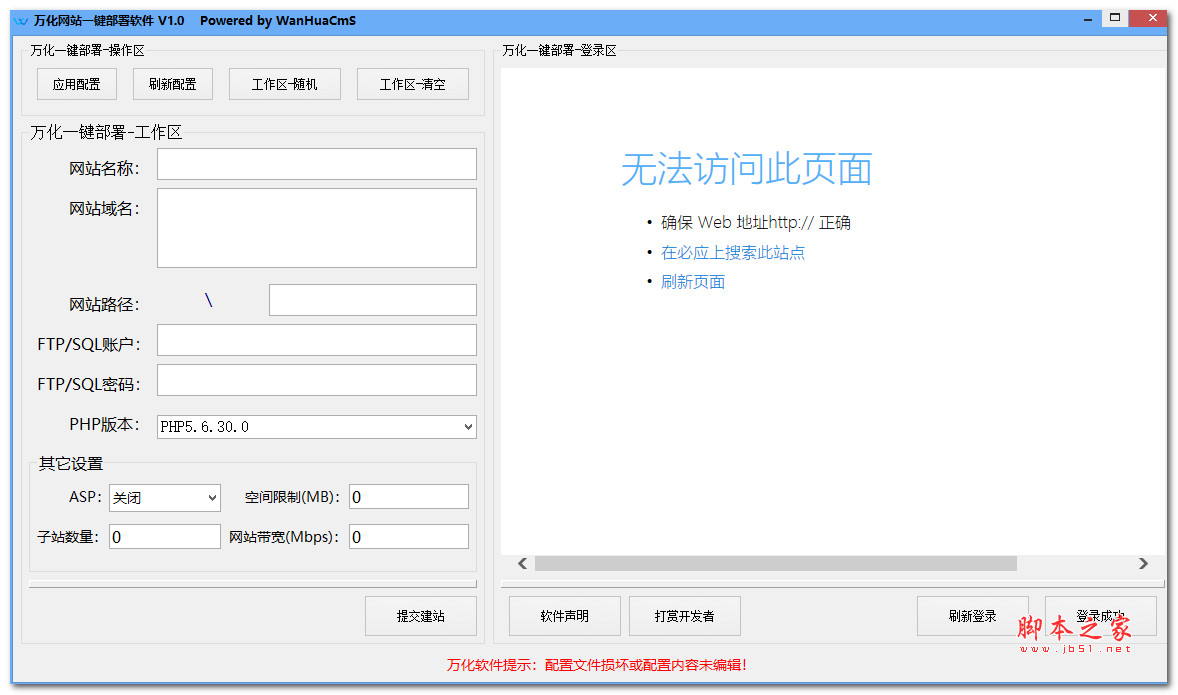This screenshot has height=695, width=1178.
Task: Click the 网站名称 input field
Action: (316, 164)
